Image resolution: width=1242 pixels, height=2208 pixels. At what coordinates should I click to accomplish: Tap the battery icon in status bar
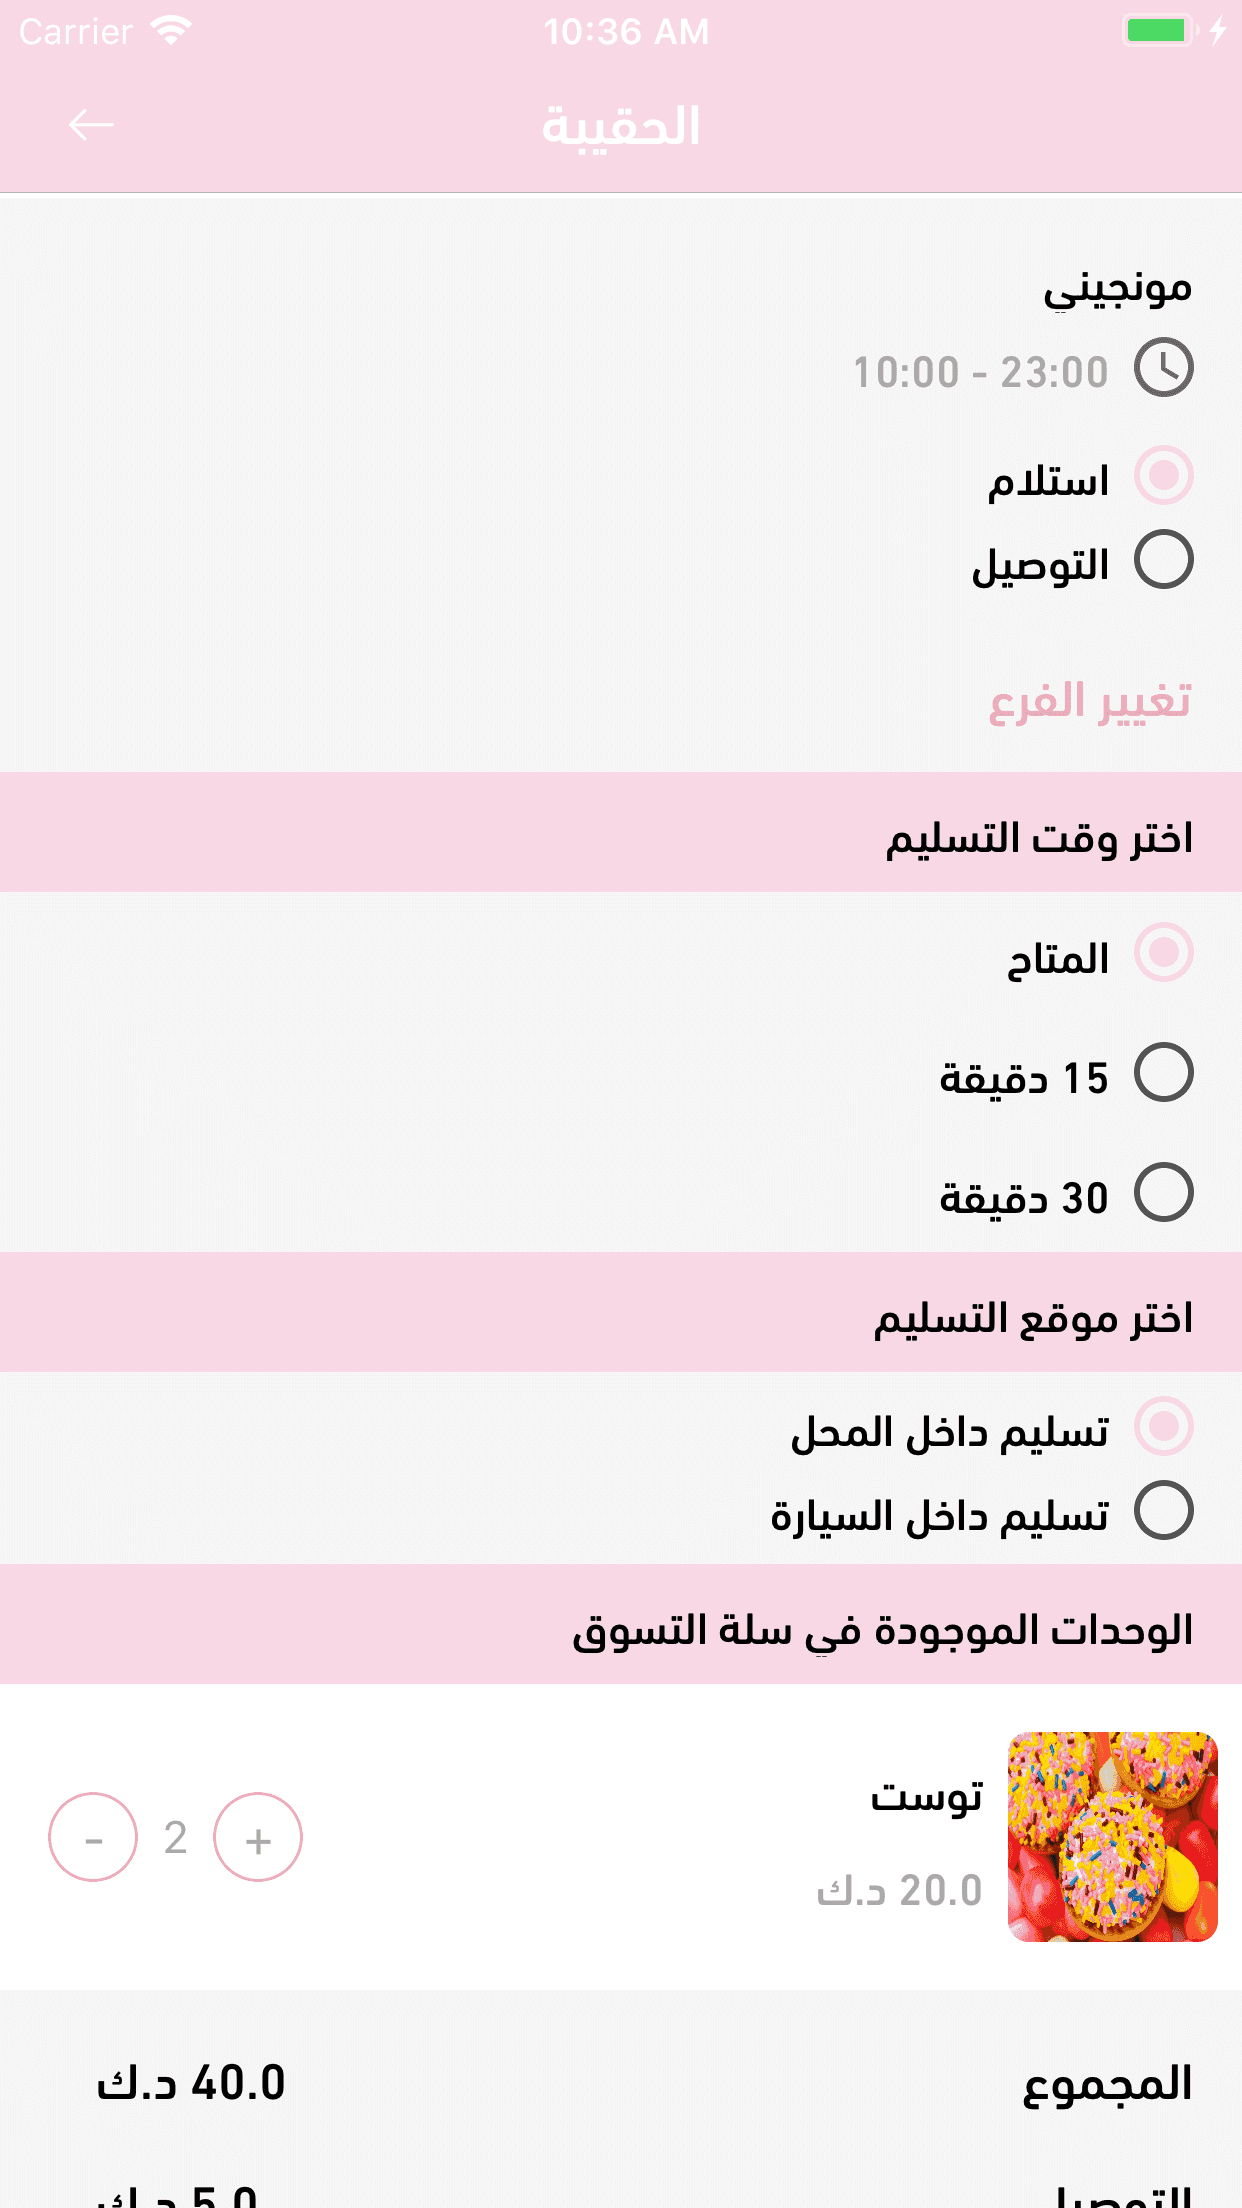(1158, 31)
